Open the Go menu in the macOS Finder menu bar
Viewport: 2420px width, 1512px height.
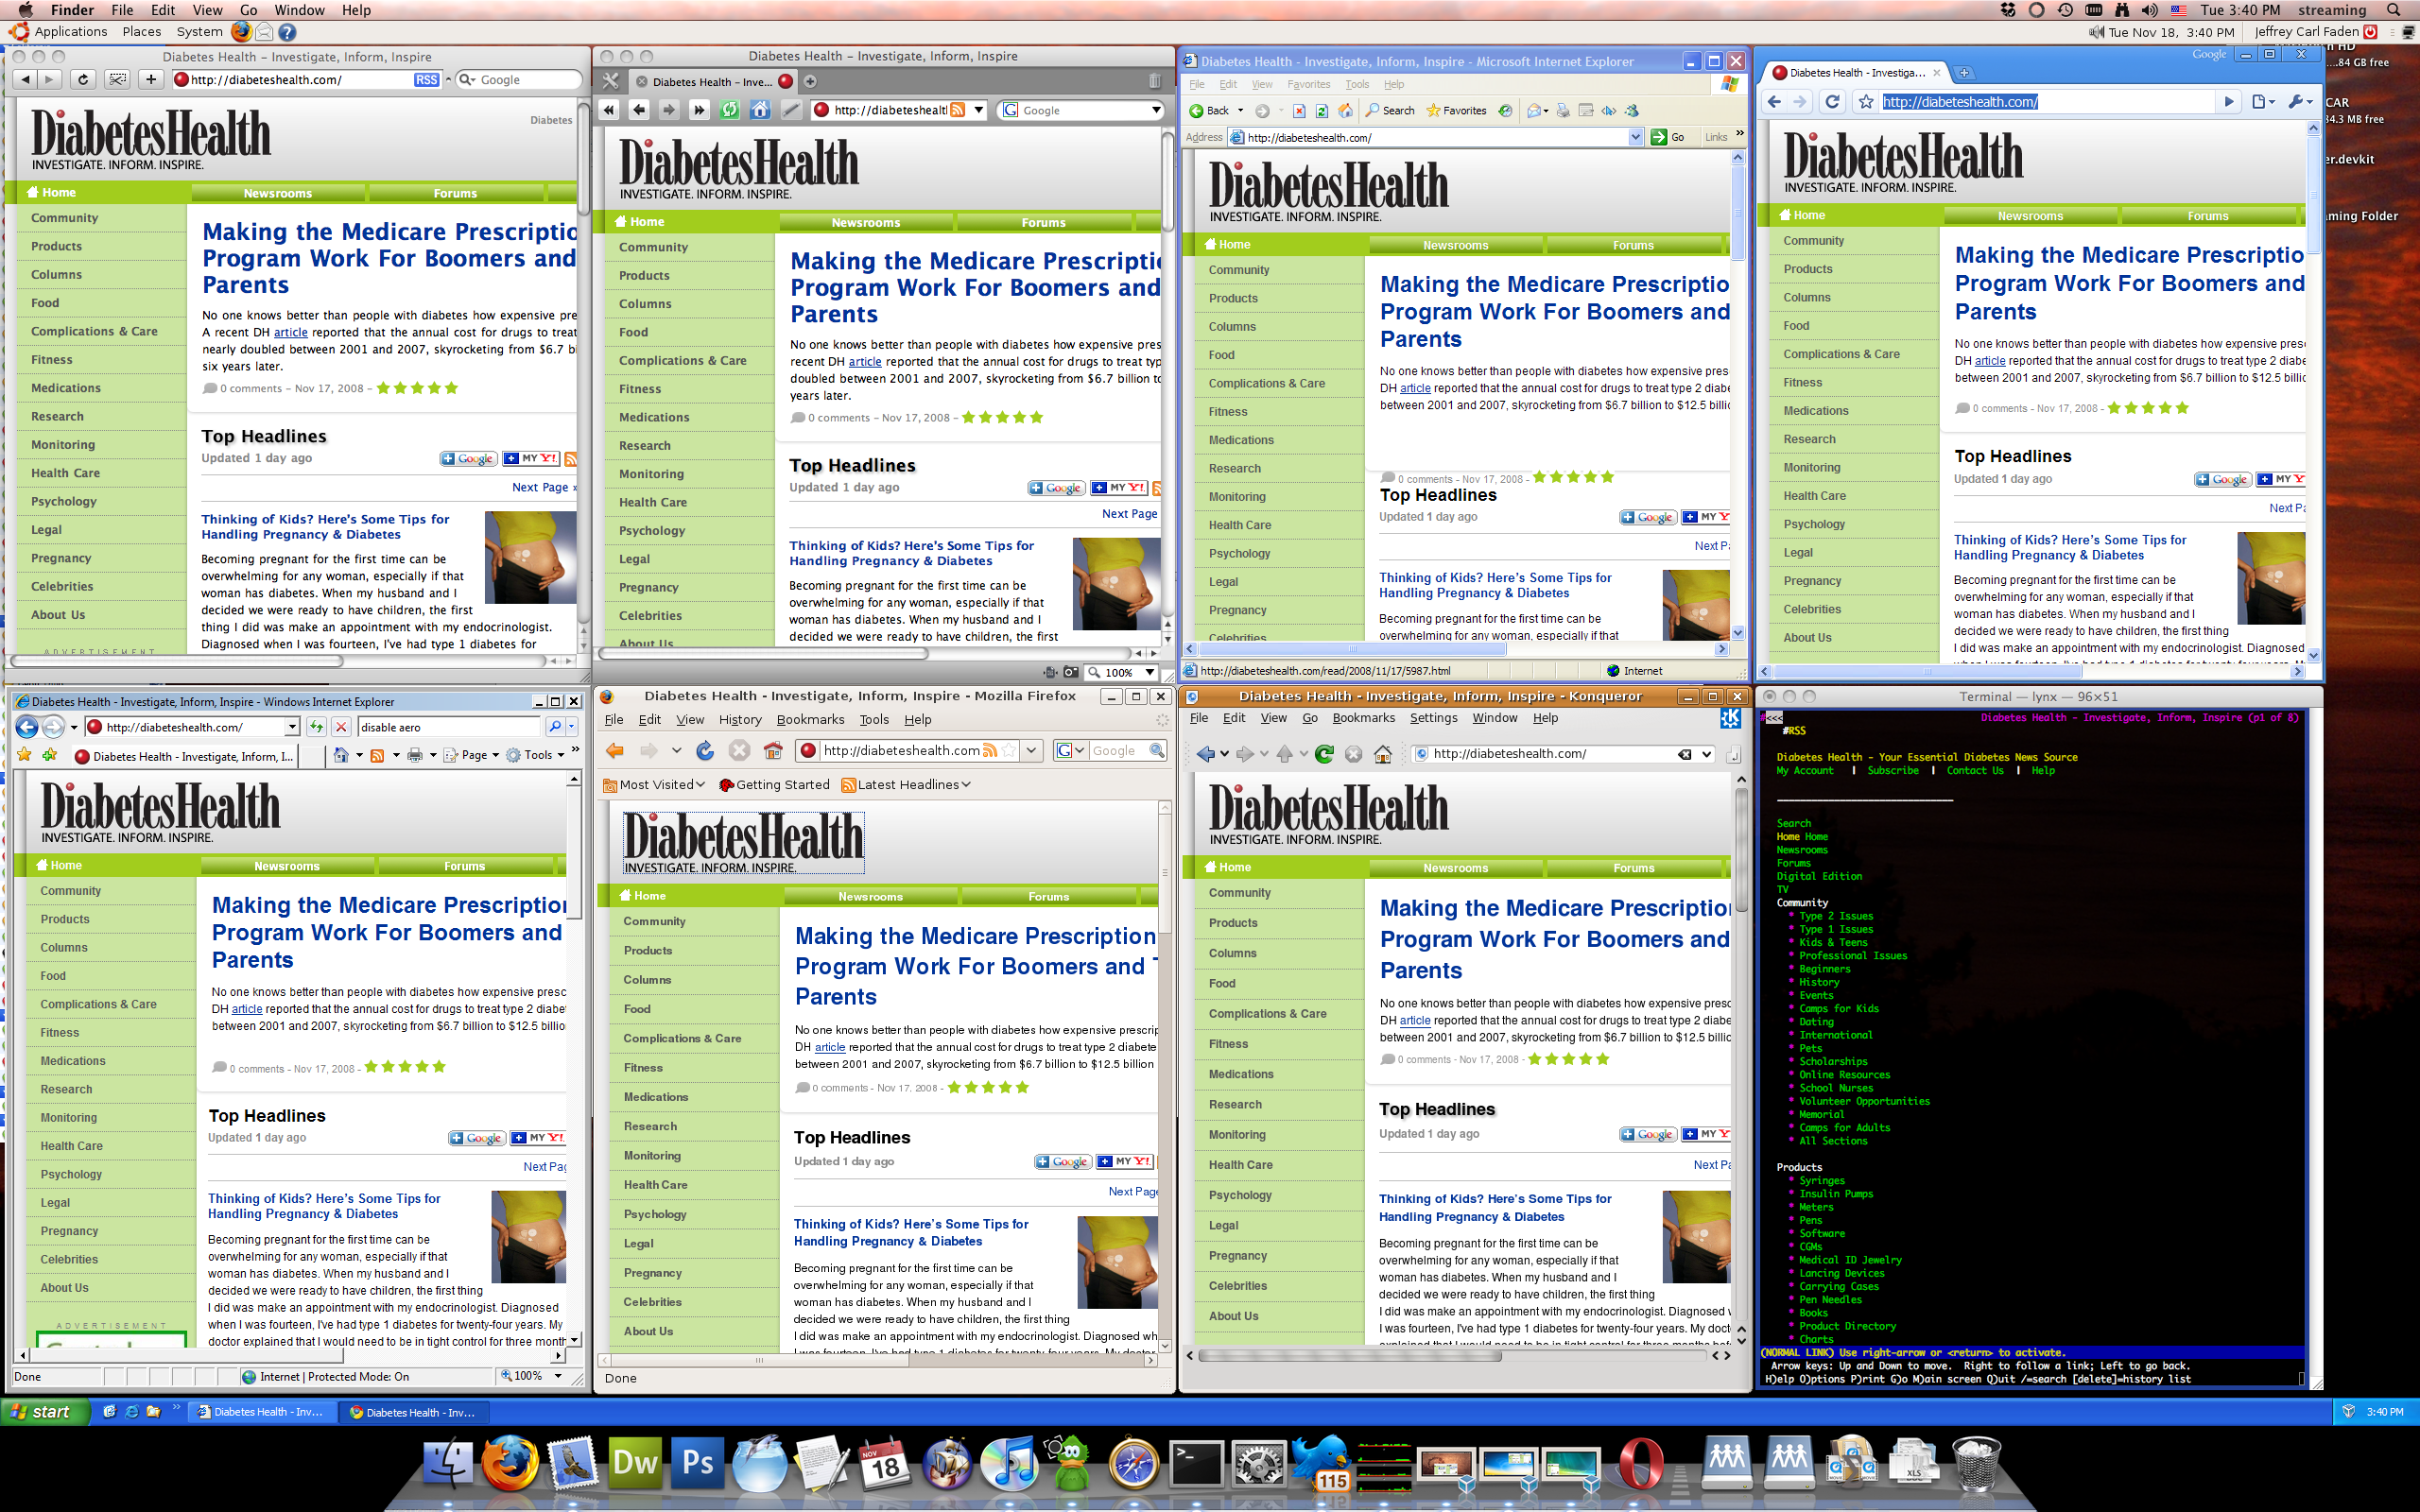click(x=248, y=10)
